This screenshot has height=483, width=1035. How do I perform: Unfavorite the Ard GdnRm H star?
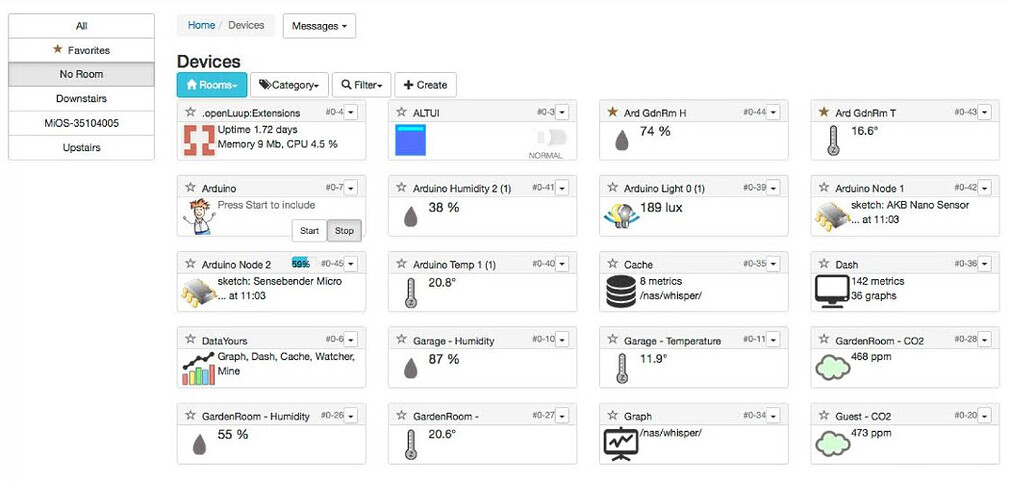pyautogui.click(x=613, y=112)
